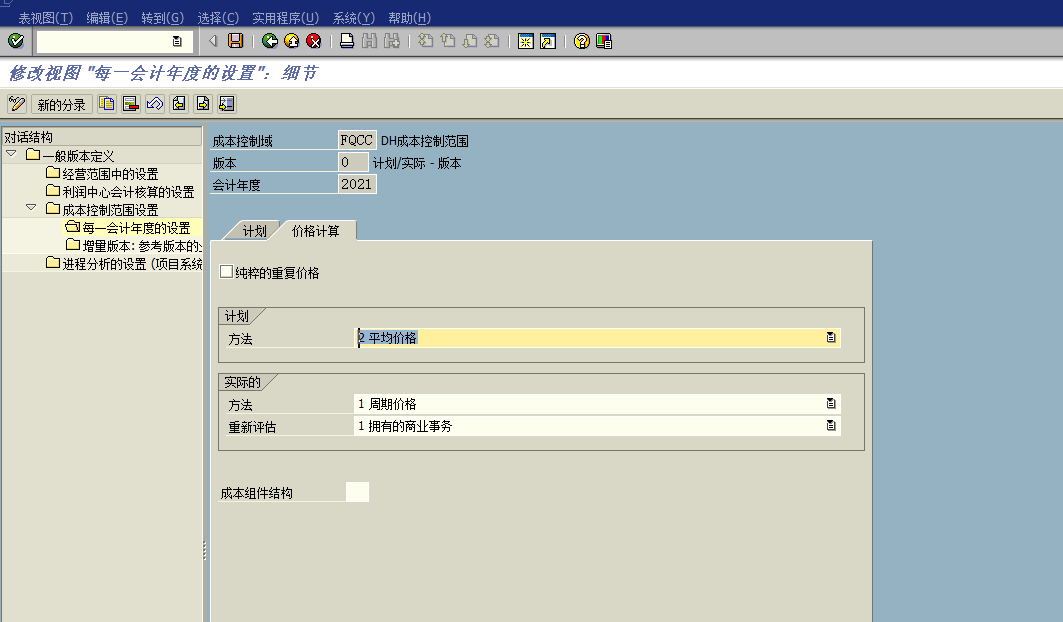Open the command field history dropdown
The width and height of the screenshot is (1063, 622).
177,41
